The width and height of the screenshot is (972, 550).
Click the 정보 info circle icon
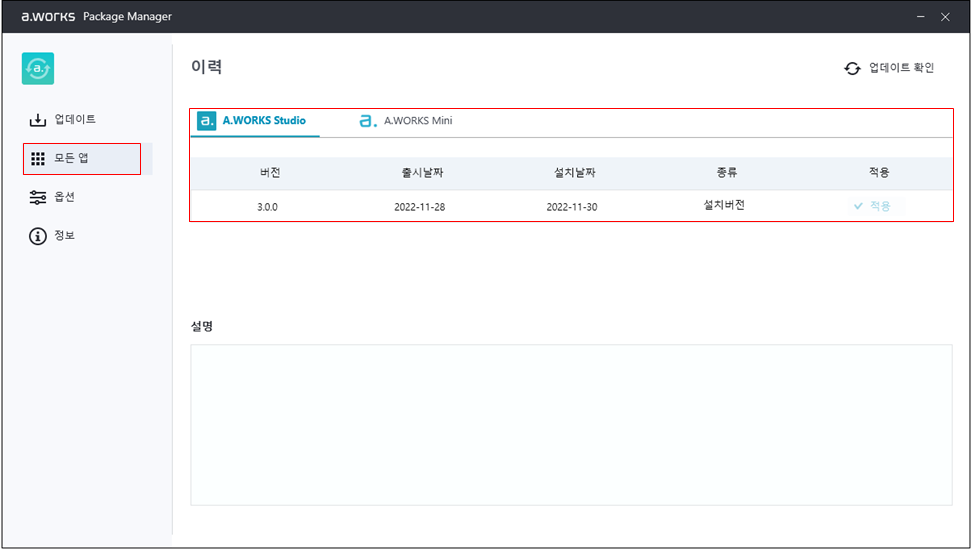pos(38,236)
